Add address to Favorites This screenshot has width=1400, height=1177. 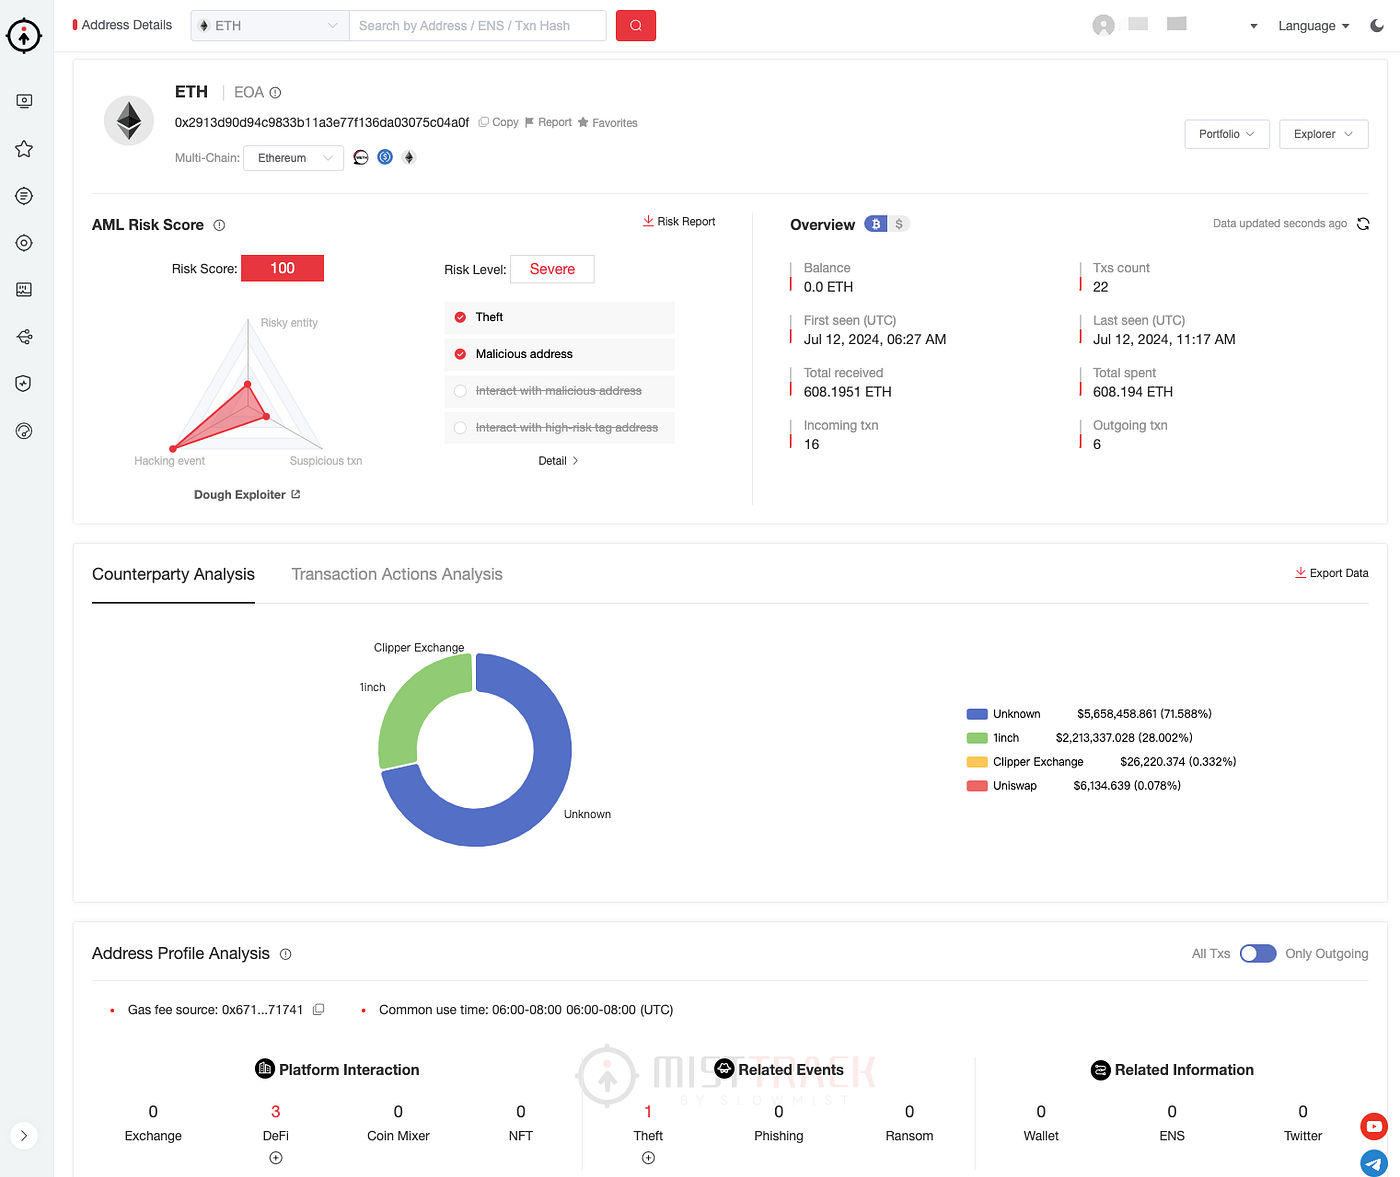click(607, 123)
